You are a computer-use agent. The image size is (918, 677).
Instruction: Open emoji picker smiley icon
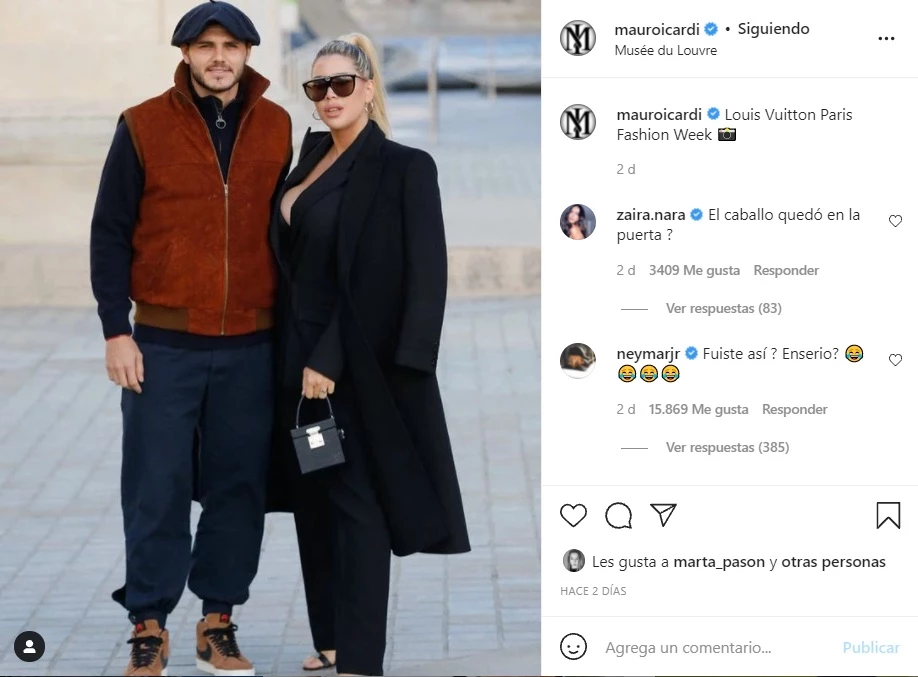[573, 647]
